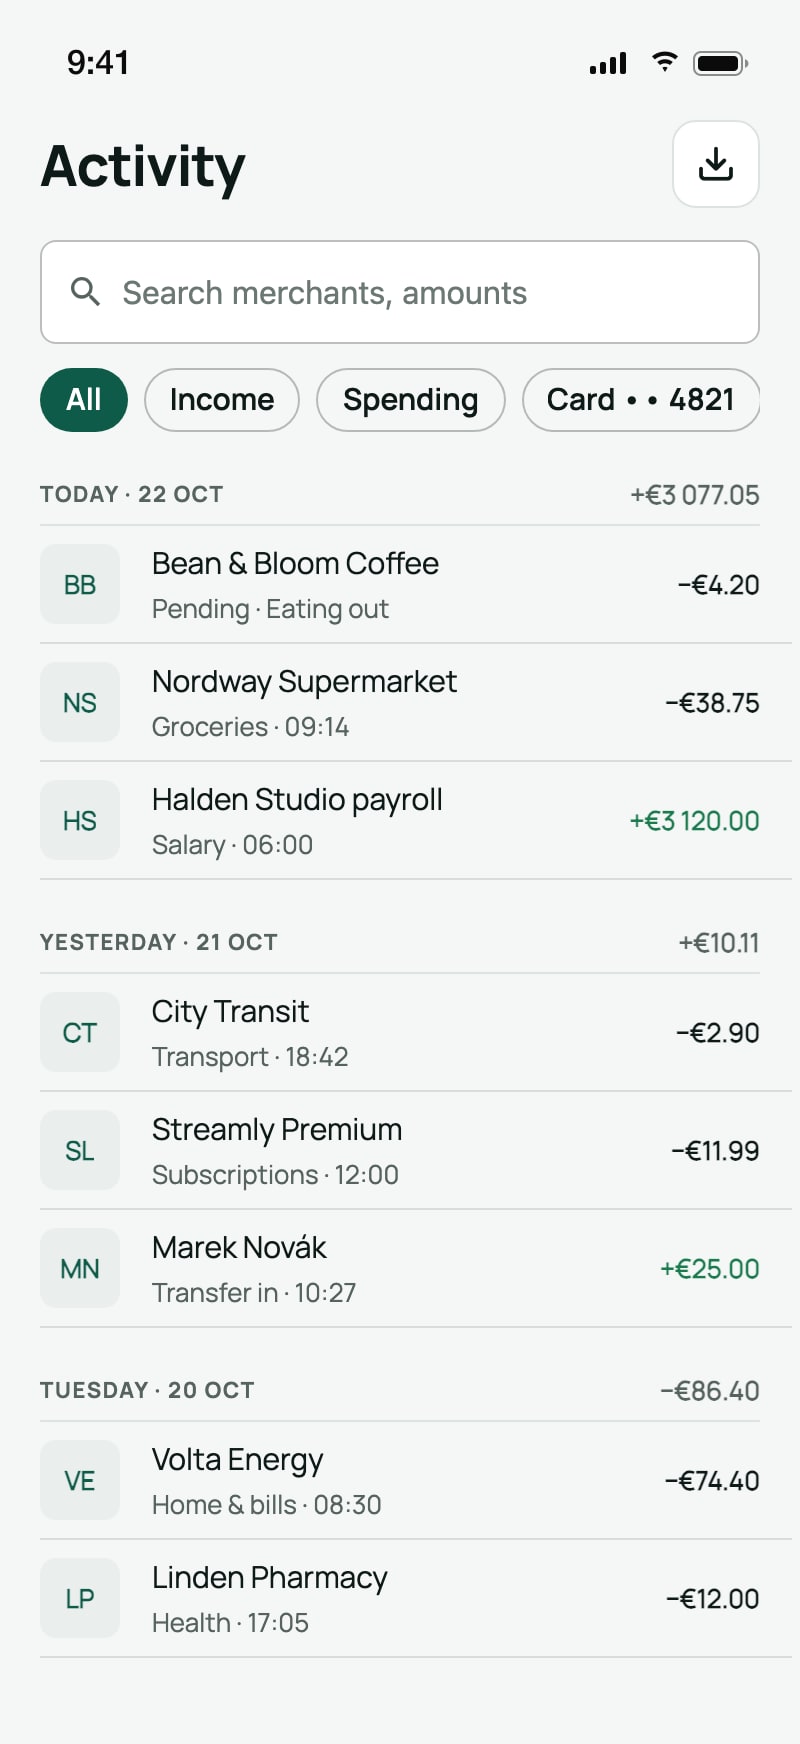
Task: View the Nordway Supermarket transaction details
Action: (x=400, y=702)
